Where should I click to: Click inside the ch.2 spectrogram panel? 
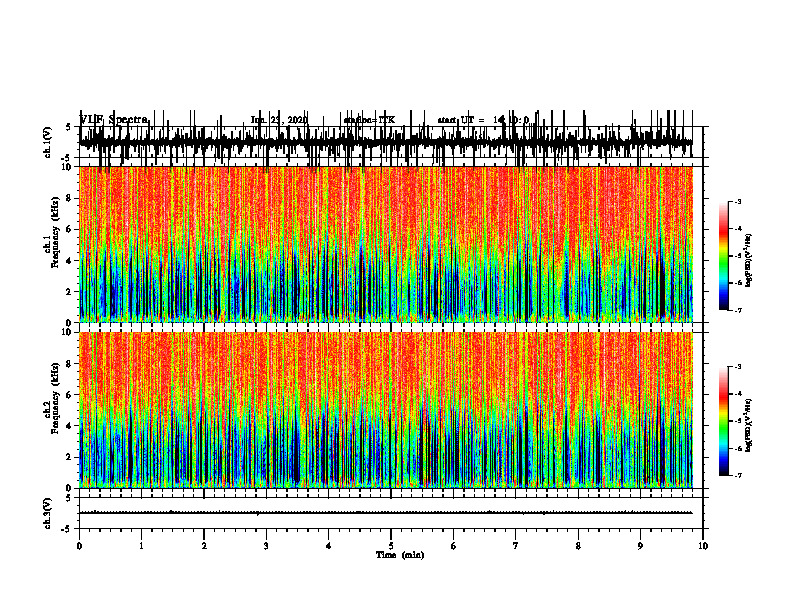coord(386,410)
